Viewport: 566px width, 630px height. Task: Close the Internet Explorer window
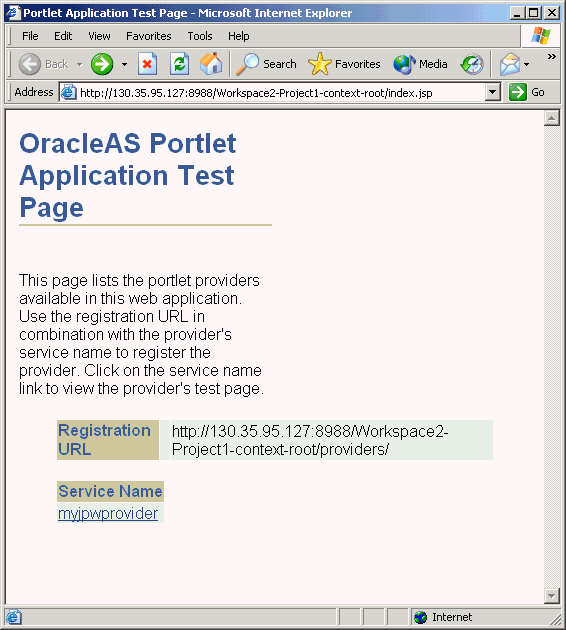pyautogui.click(x=552, y=13)
